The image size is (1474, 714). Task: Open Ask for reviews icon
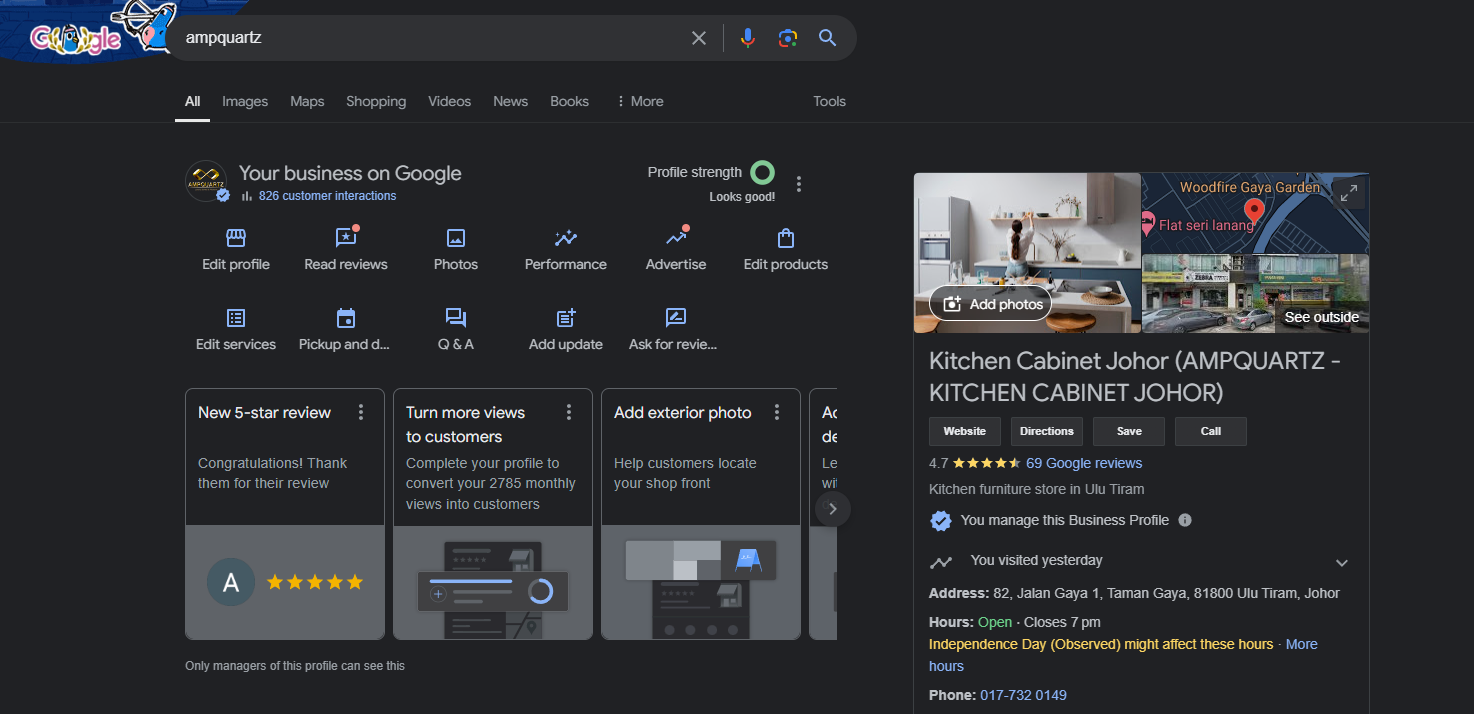point(676,318)
